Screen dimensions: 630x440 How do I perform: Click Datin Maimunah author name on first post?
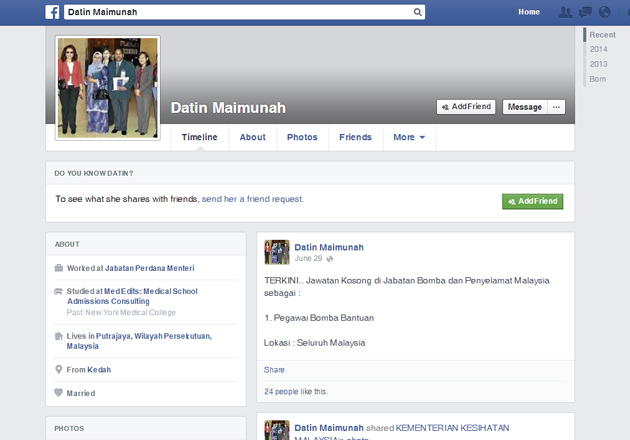click(329, 247)
